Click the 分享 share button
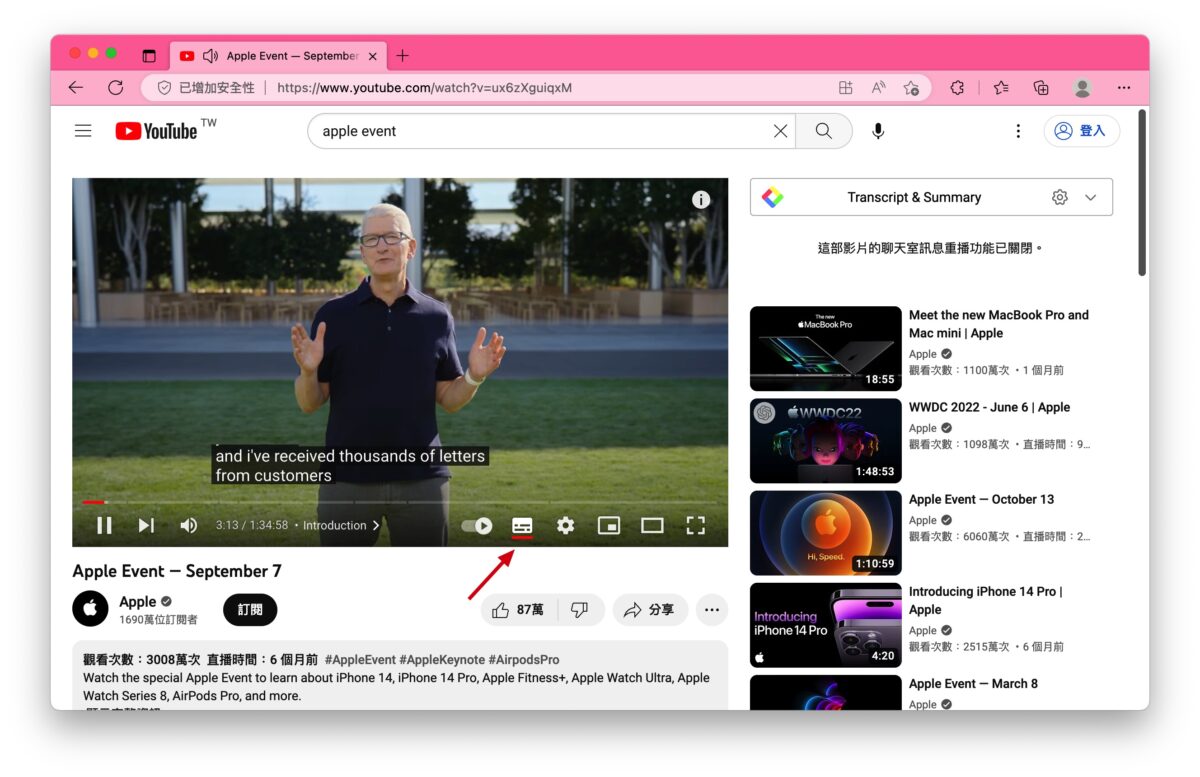 pos(649,609)
